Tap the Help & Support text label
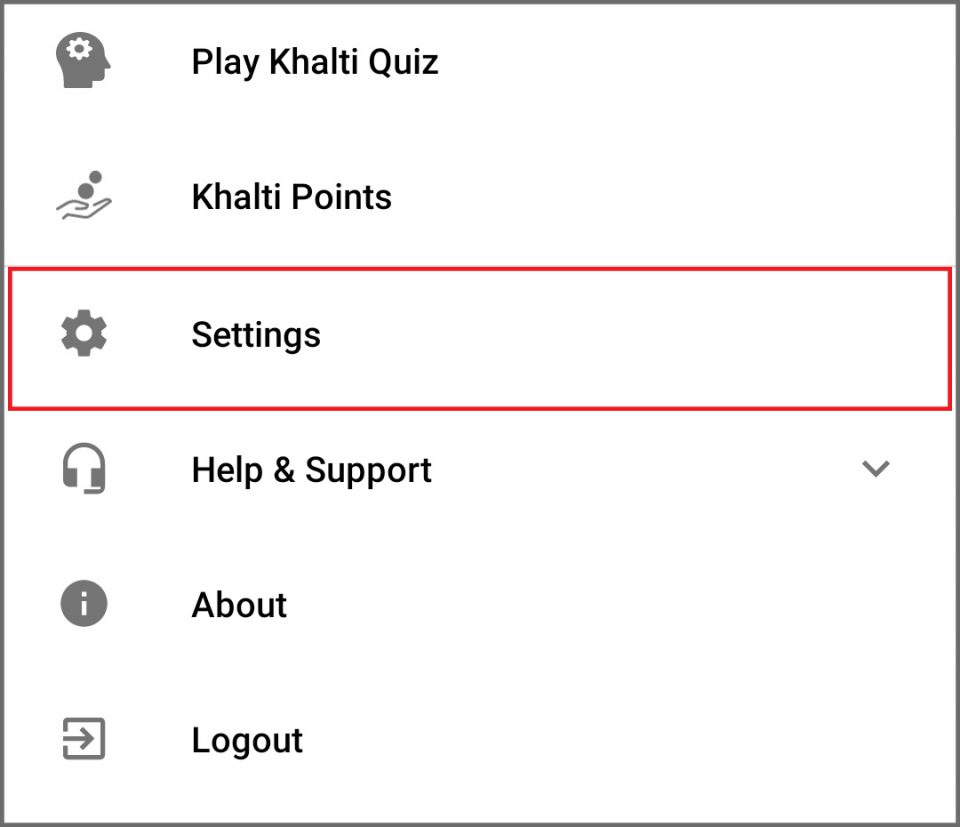This screenshot has height=827, width=960. (x=311, y=469)
